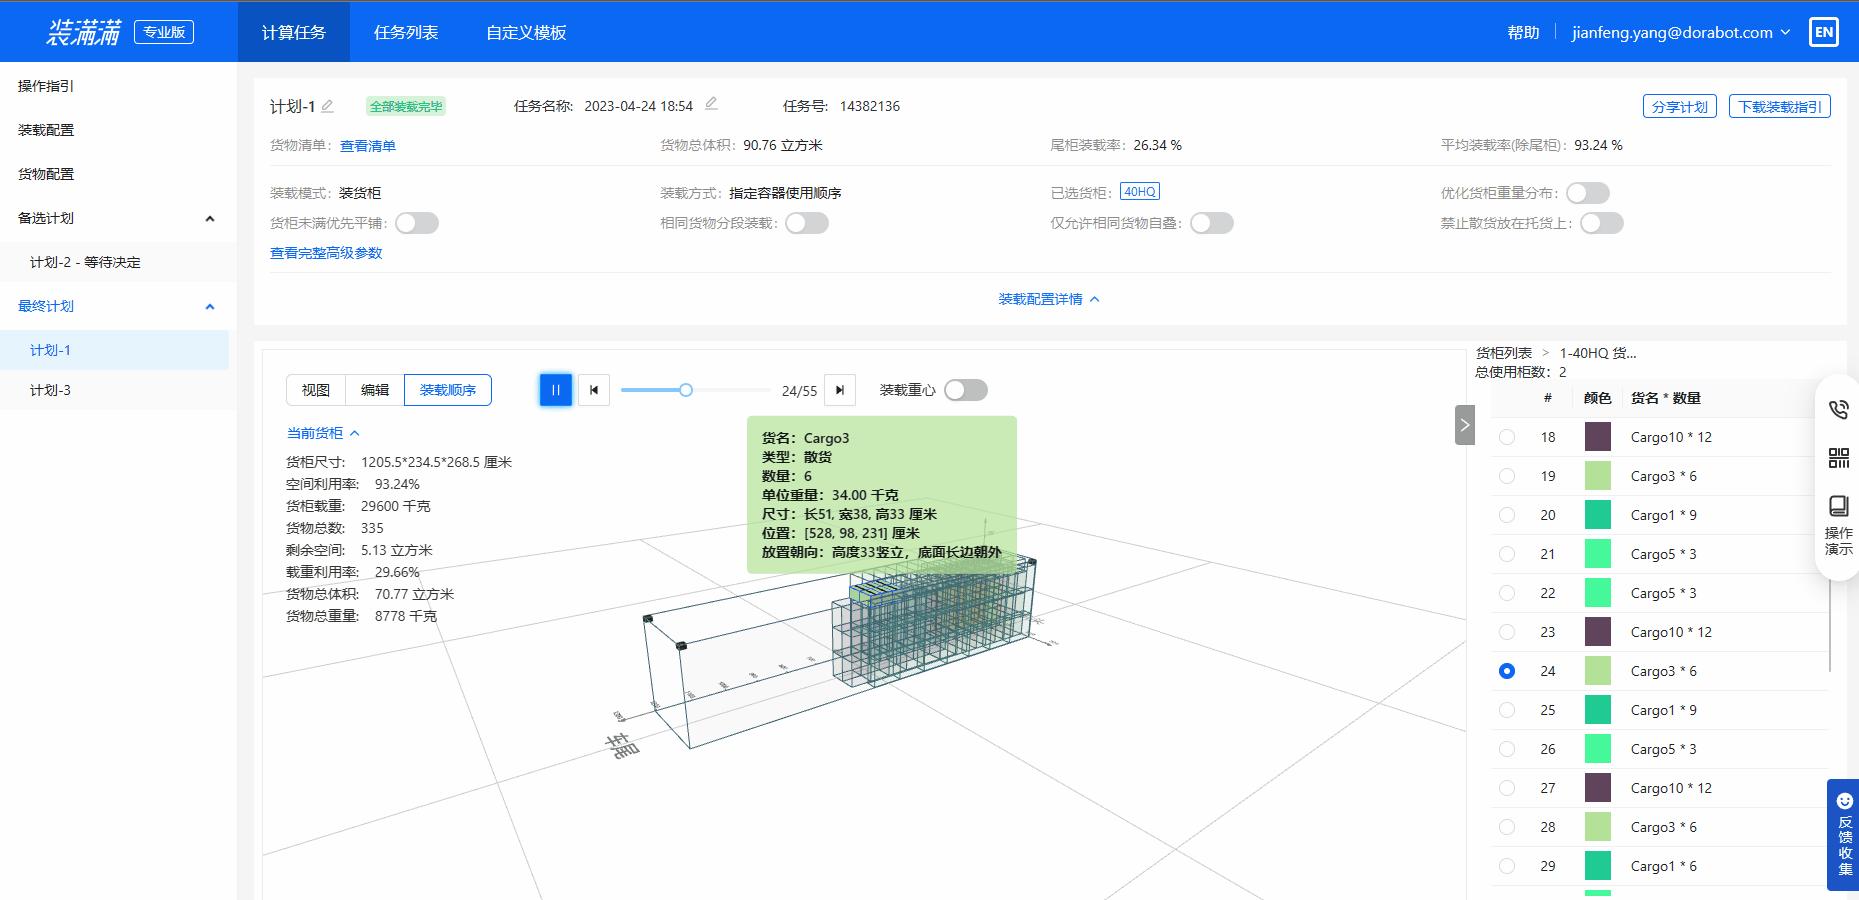
Task: Select radio button for loading step 22
Action: [1507, 592]
